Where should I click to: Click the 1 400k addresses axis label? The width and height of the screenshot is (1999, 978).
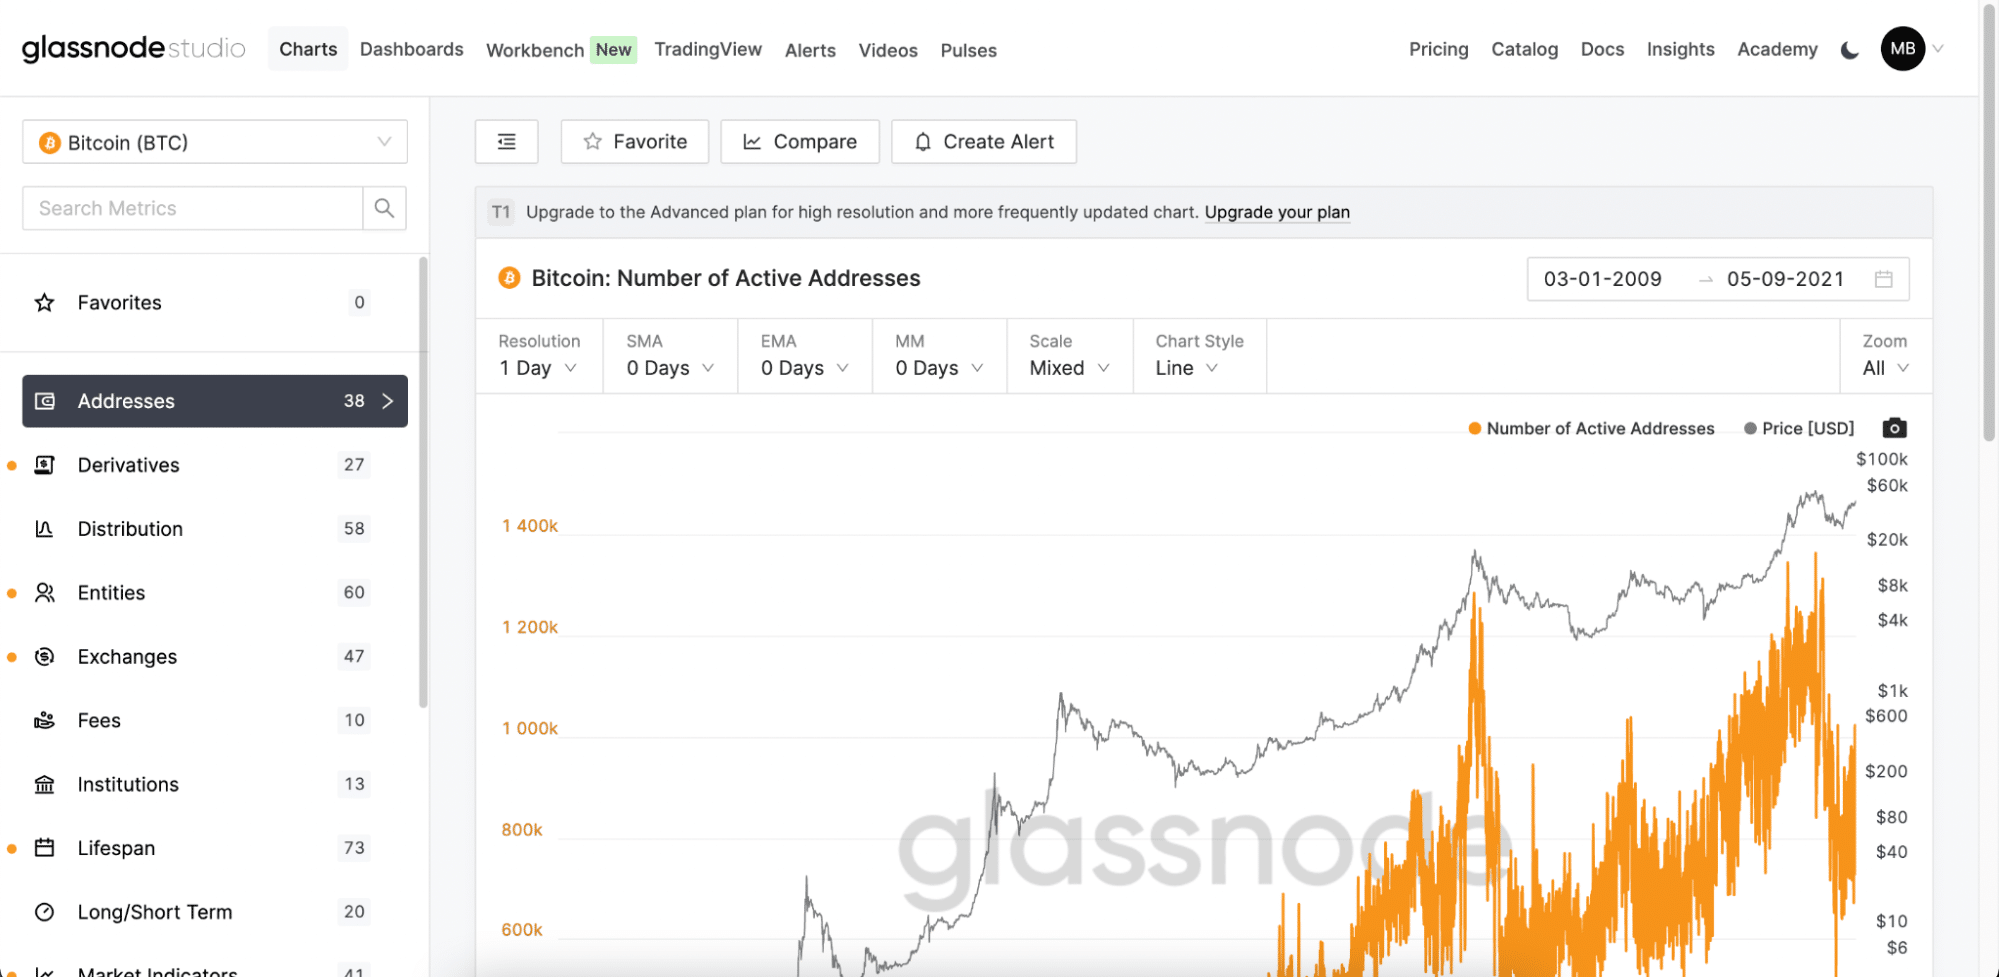point(530,526)
